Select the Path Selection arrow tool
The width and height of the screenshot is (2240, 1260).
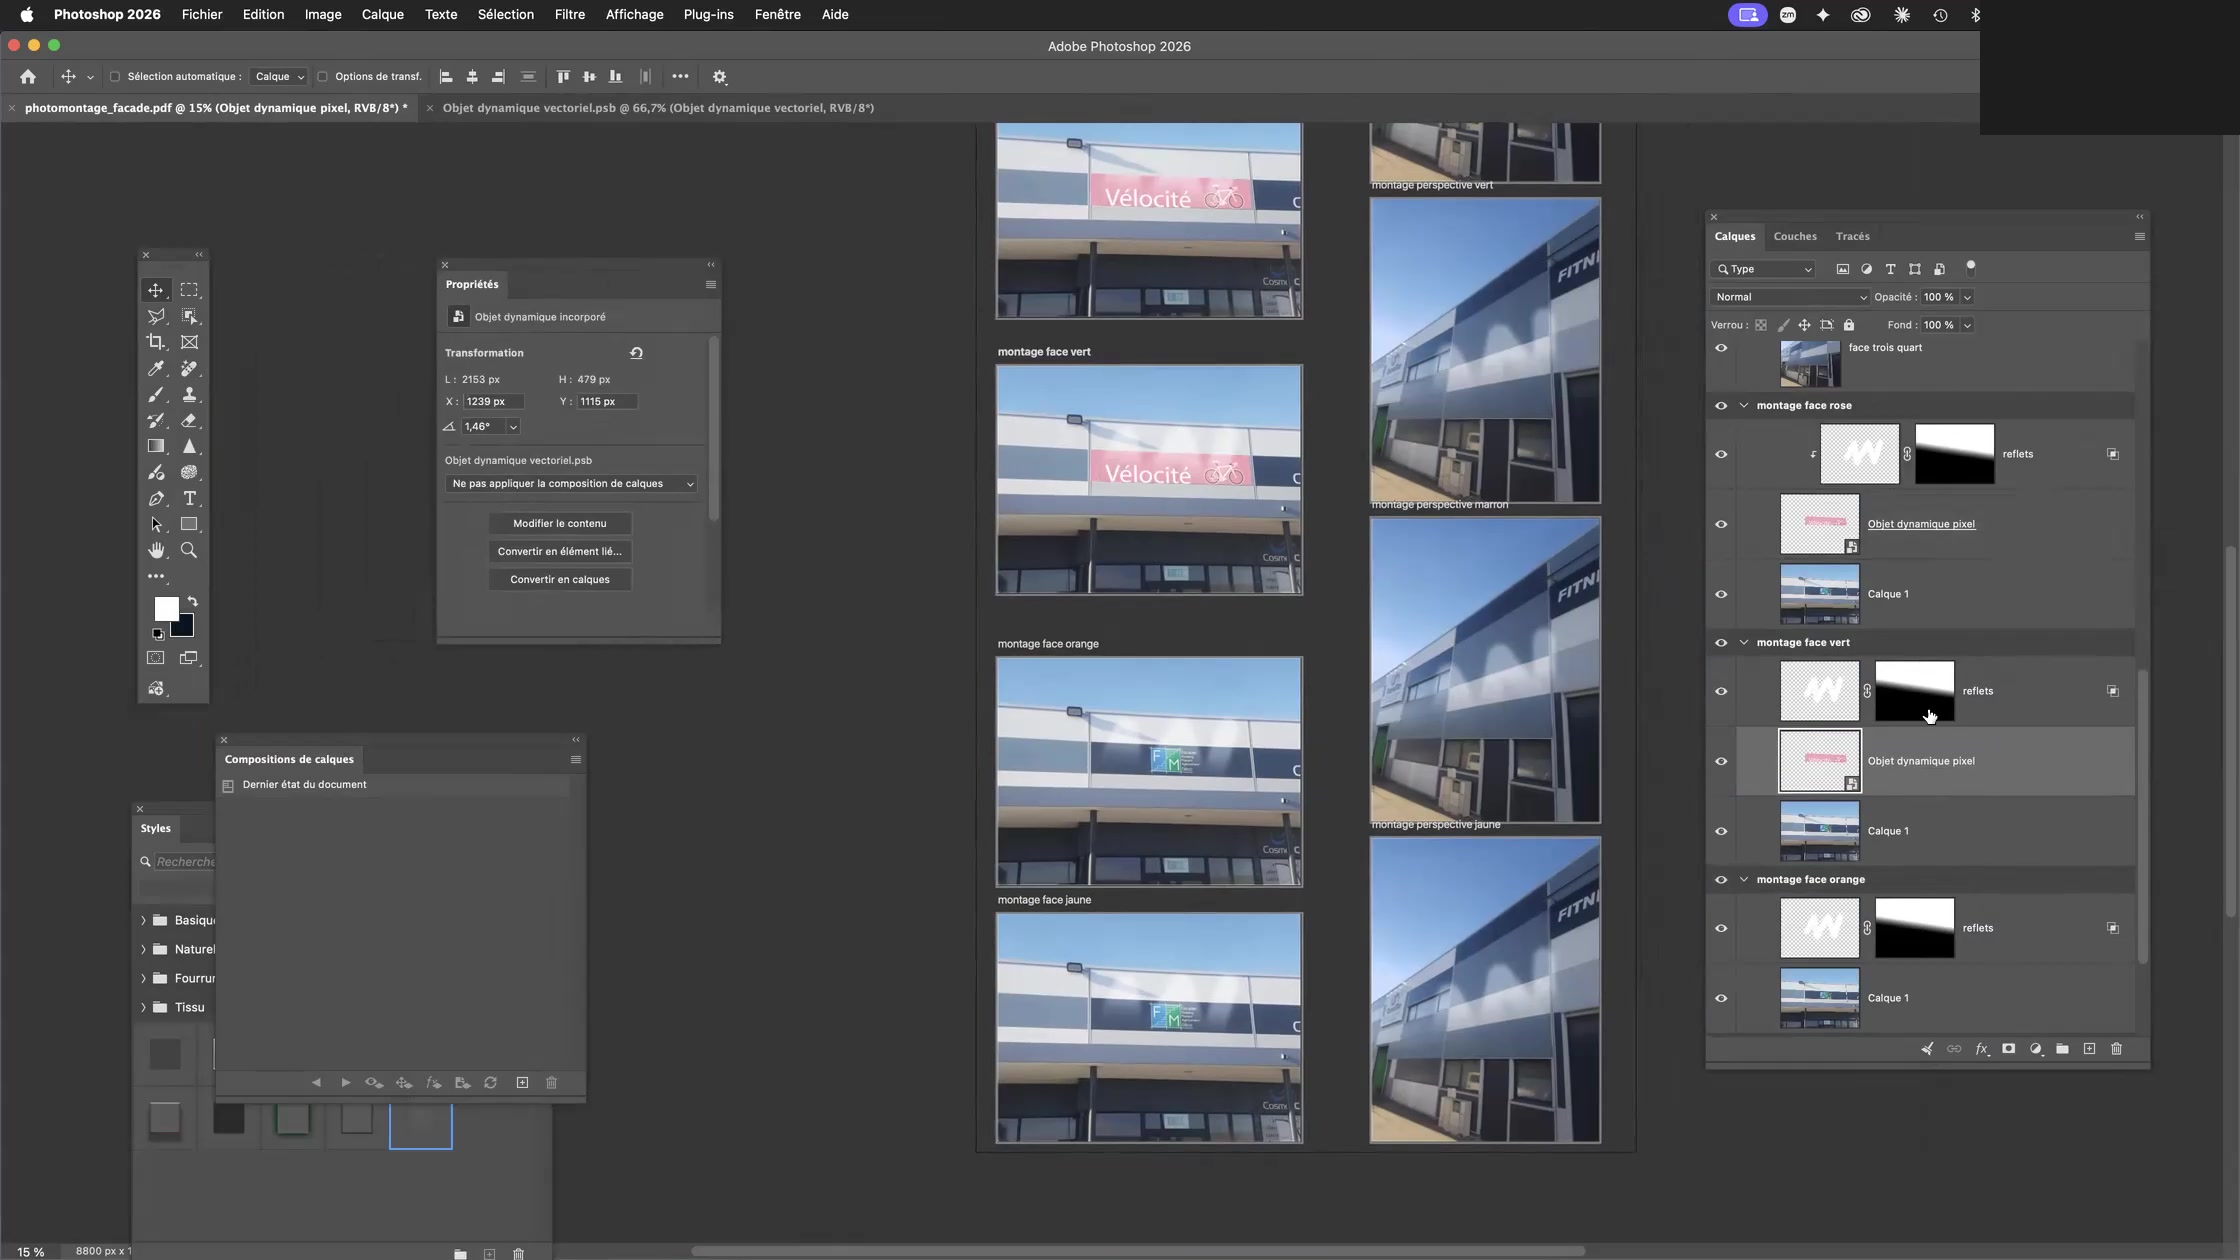click(x=156, y=524)
